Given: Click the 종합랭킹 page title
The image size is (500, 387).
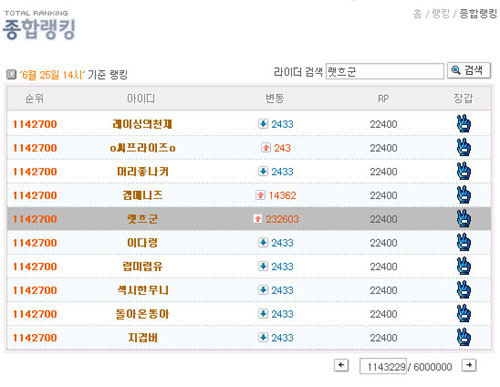Looking at the screenshot, I should pyautogui.click(x=39, y=29).
